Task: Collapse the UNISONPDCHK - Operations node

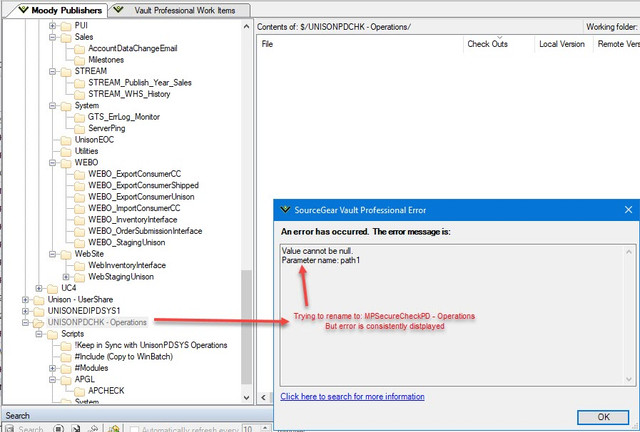Action: (x=25, y=323)
